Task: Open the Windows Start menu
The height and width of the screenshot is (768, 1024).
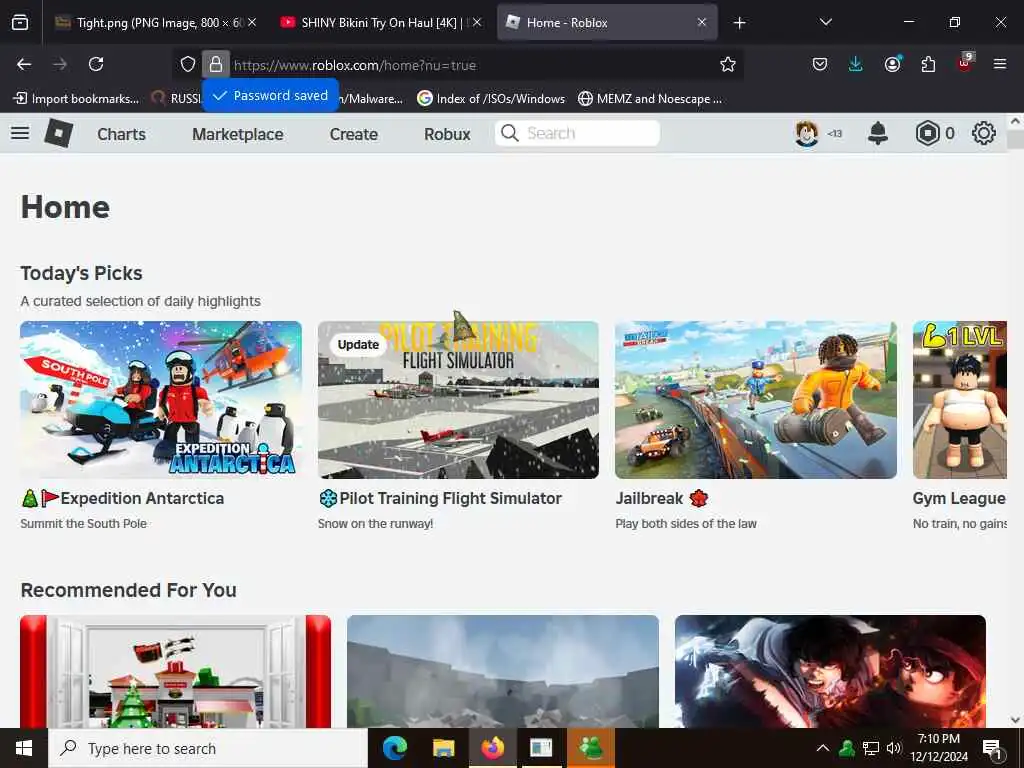Action: coord(24,748)
